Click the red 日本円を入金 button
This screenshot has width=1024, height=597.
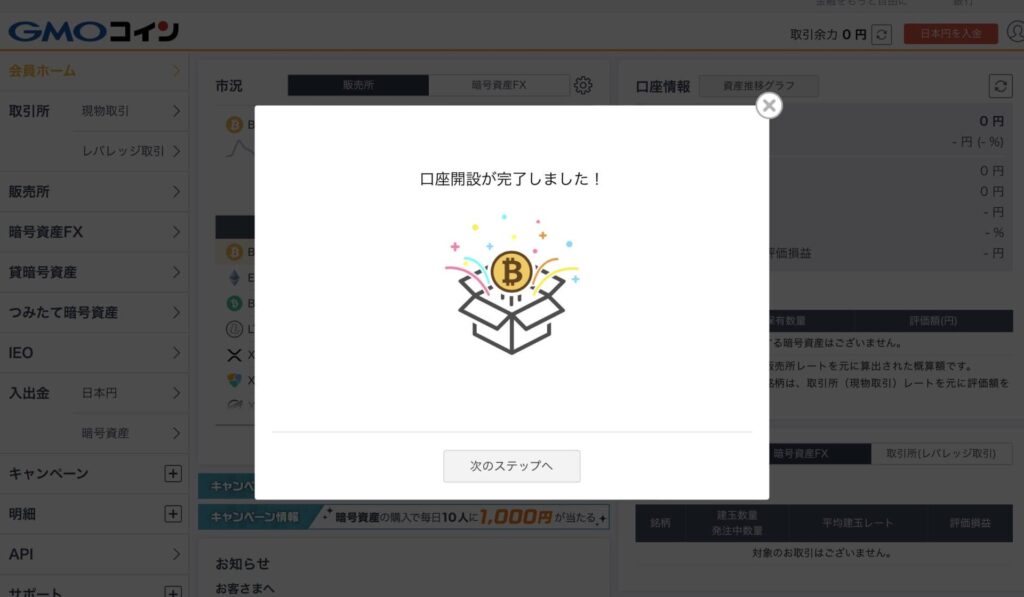[x=950, y=33]
